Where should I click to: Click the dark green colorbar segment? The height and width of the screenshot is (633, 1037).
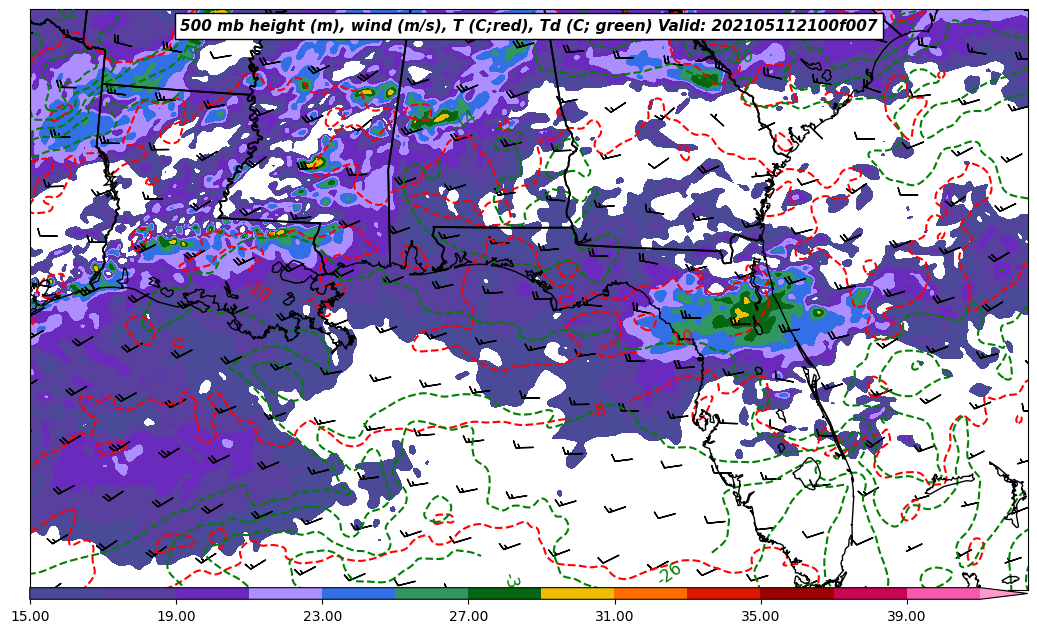click(504, 593)
